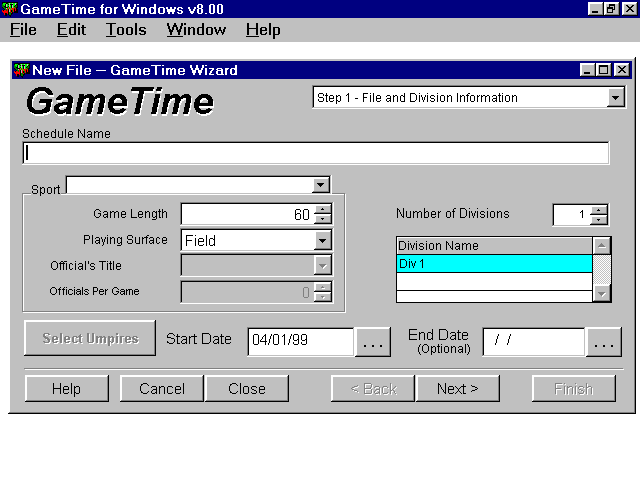
Task: Click into the Schedule Name text field
Action: coord(316,153)
